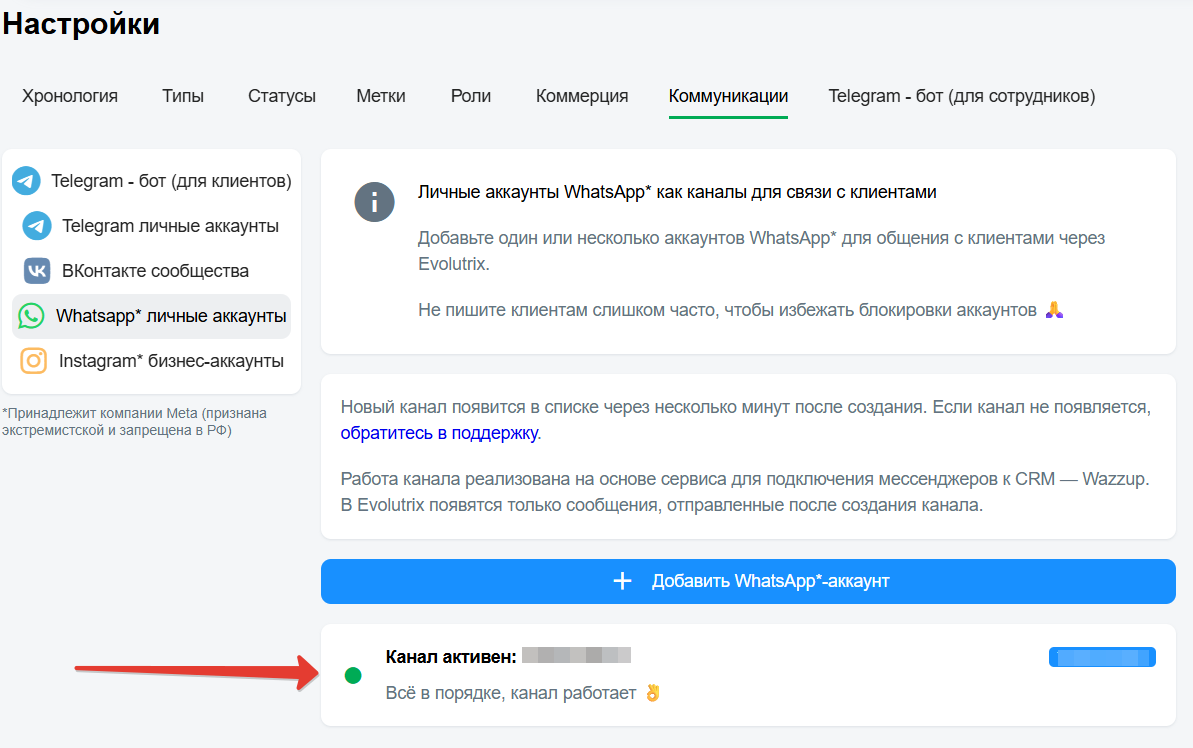The width and height of the screenshot is (1193, 748).
Task: Select Telegram - бот (для клиентов) label
Action: [x=171, y=181]
